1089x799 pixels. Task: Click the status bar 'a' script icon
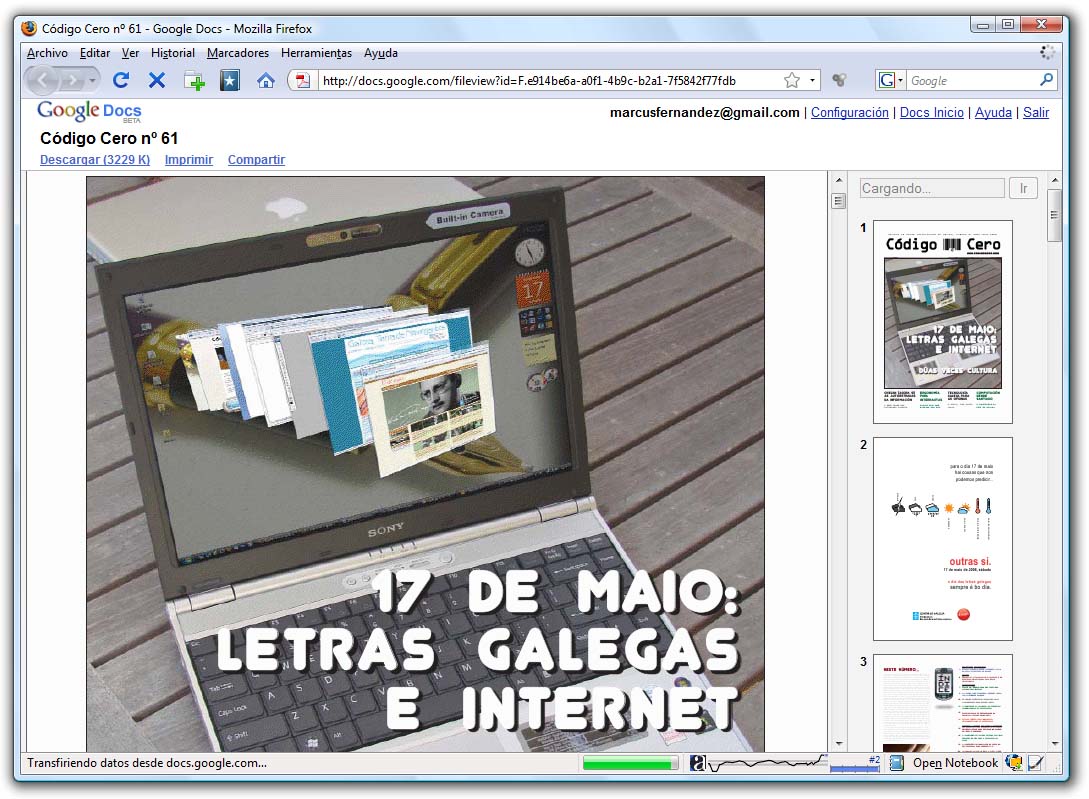697,764
